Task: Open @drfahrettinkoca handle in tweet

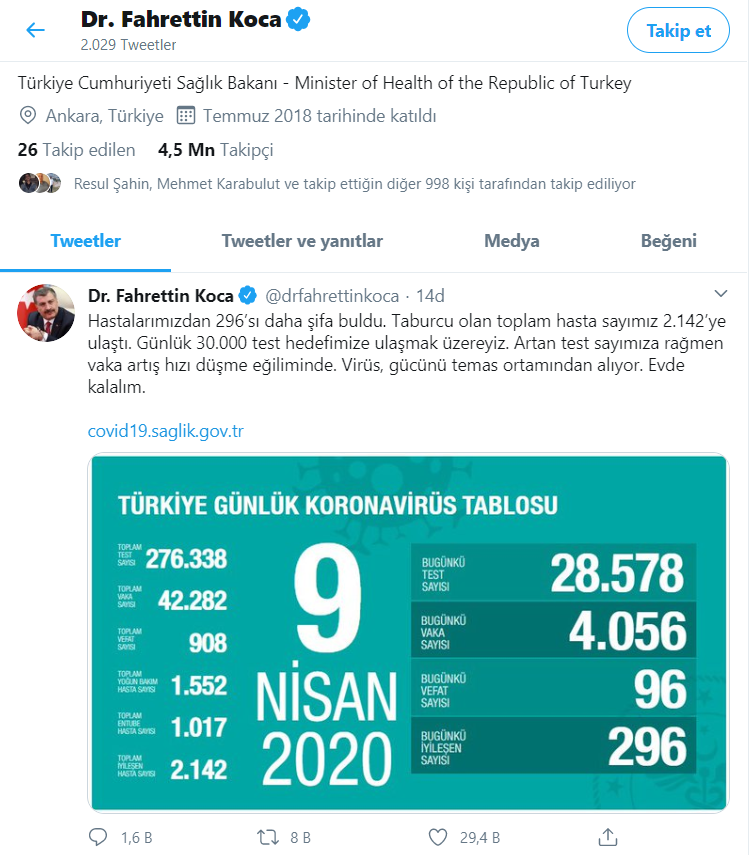Action: click(331, 296)
